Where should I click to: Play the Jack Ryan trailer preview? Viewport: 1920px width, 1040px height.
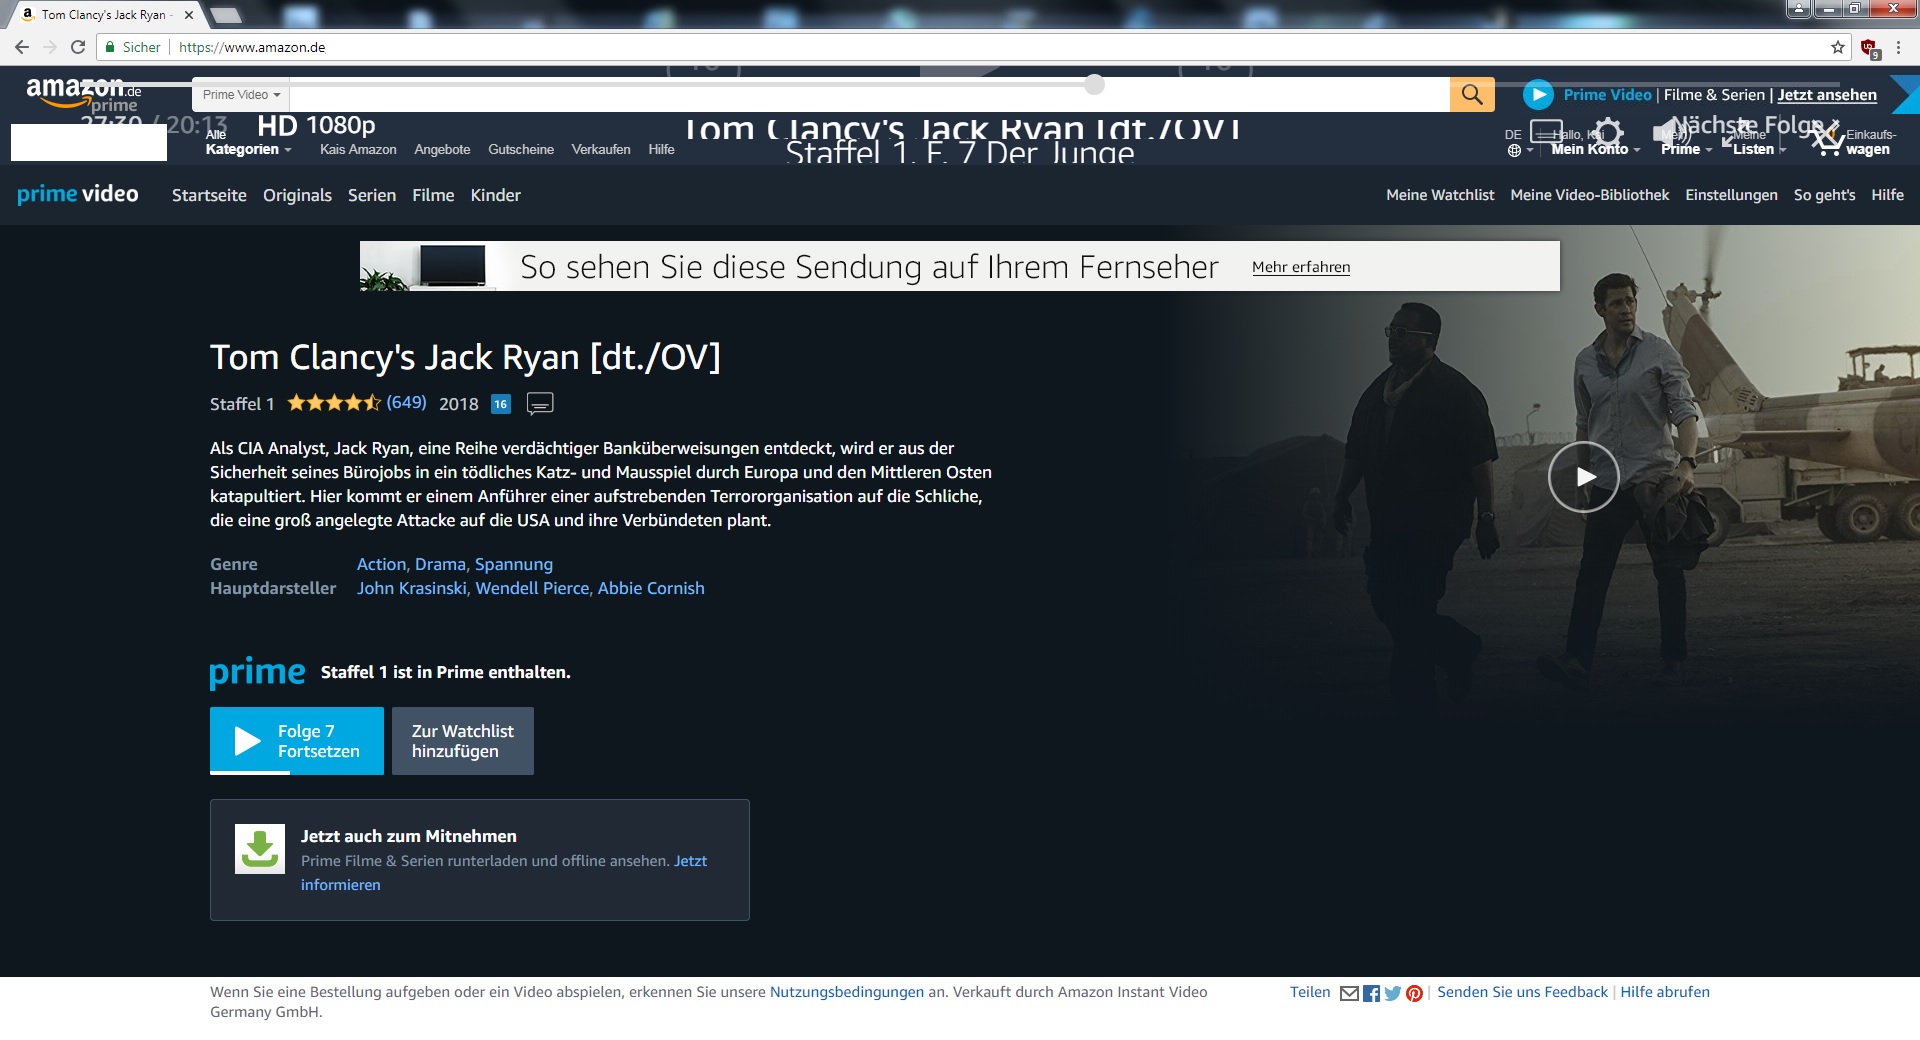tap(1584, 477)
